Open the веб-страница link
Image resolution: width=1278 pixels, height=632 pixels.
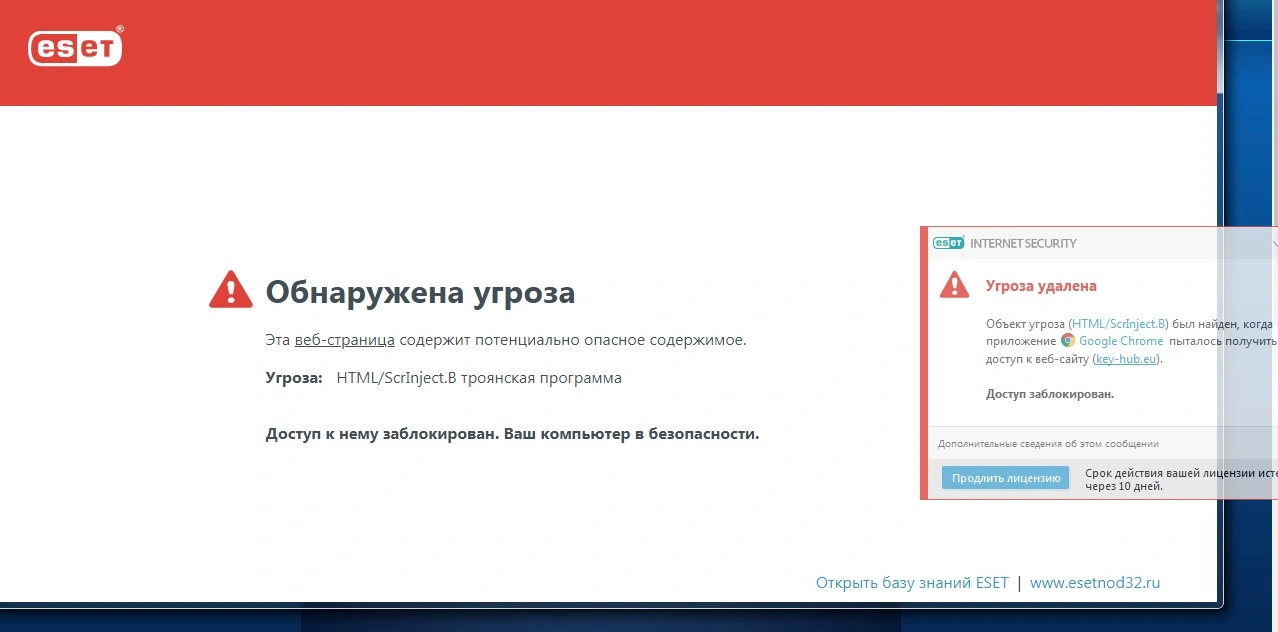click(x=344, y=340)
